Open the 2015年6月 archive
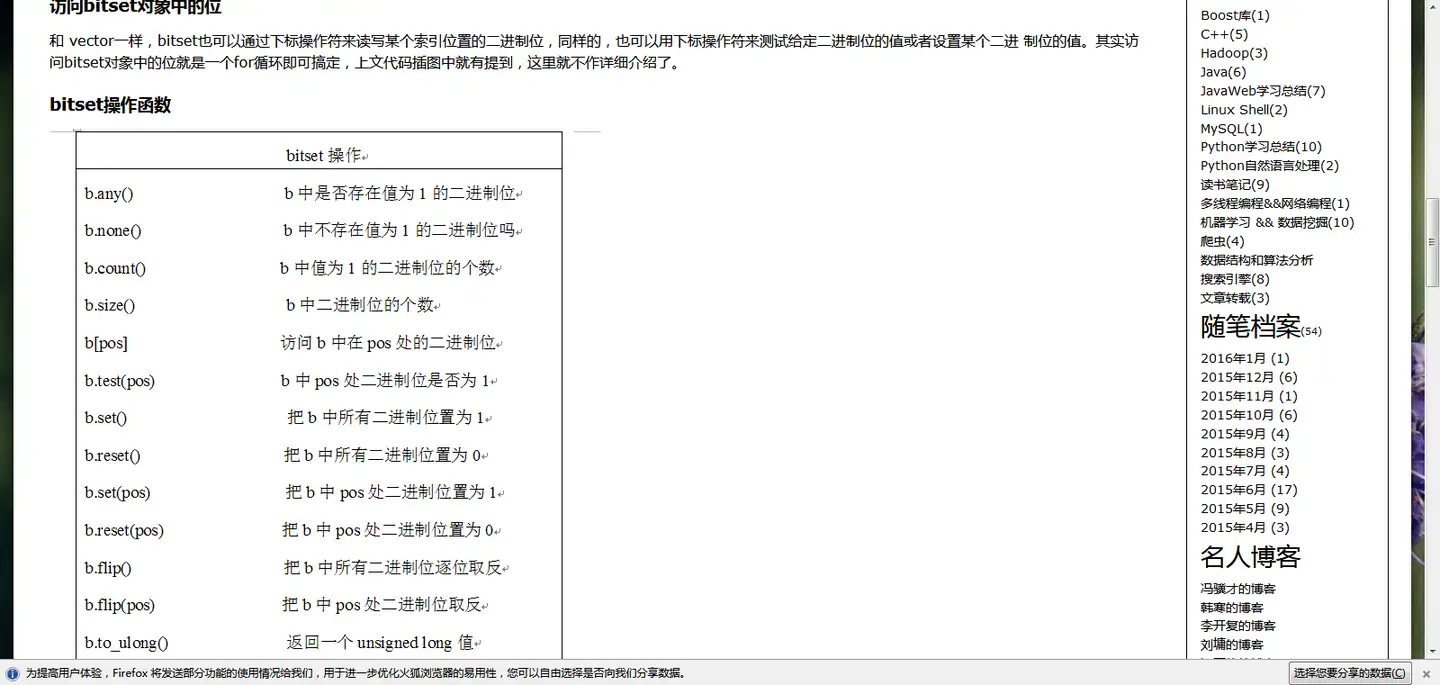The image size is (1440, 685). [1248, 489]
